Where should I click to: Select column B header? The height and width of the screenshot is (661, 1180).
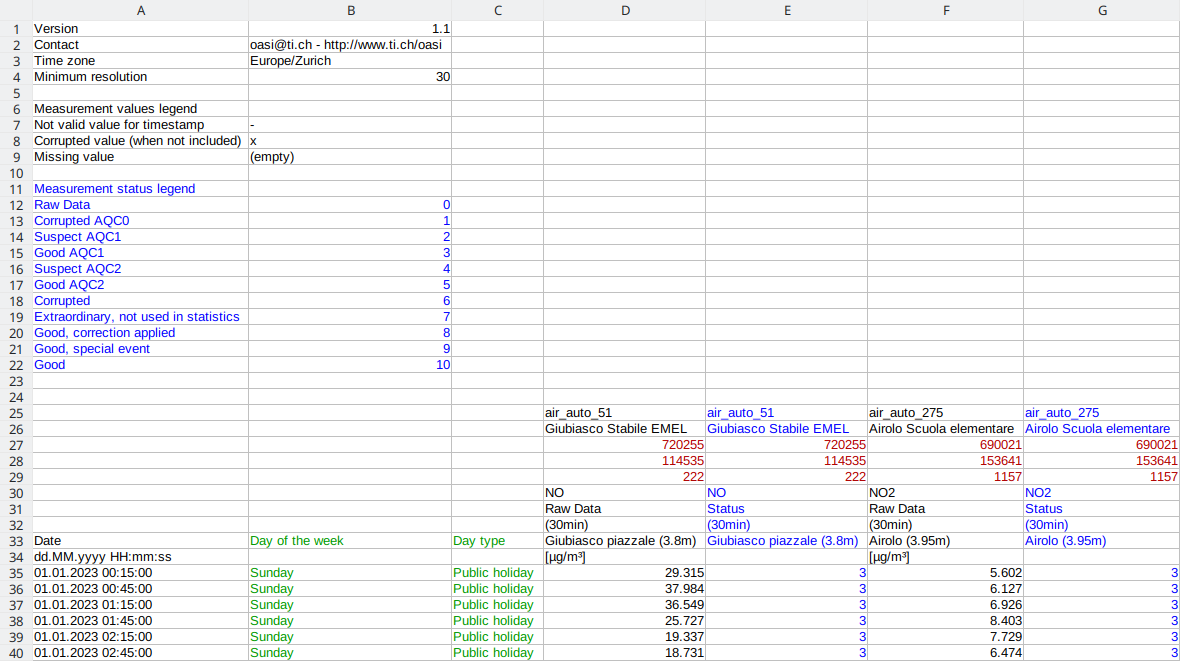(x=350, y=10)
